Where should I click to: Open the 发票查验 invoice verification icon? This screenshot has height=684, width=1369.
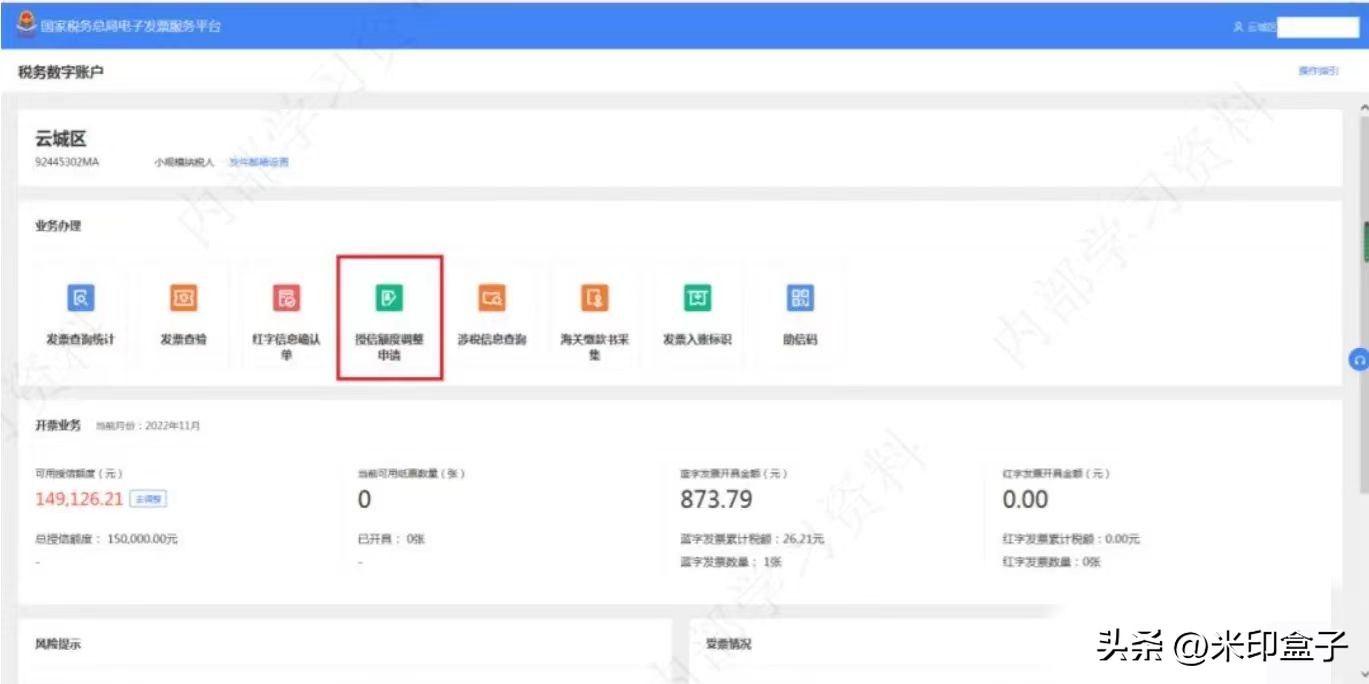click(x=183, y=298)
